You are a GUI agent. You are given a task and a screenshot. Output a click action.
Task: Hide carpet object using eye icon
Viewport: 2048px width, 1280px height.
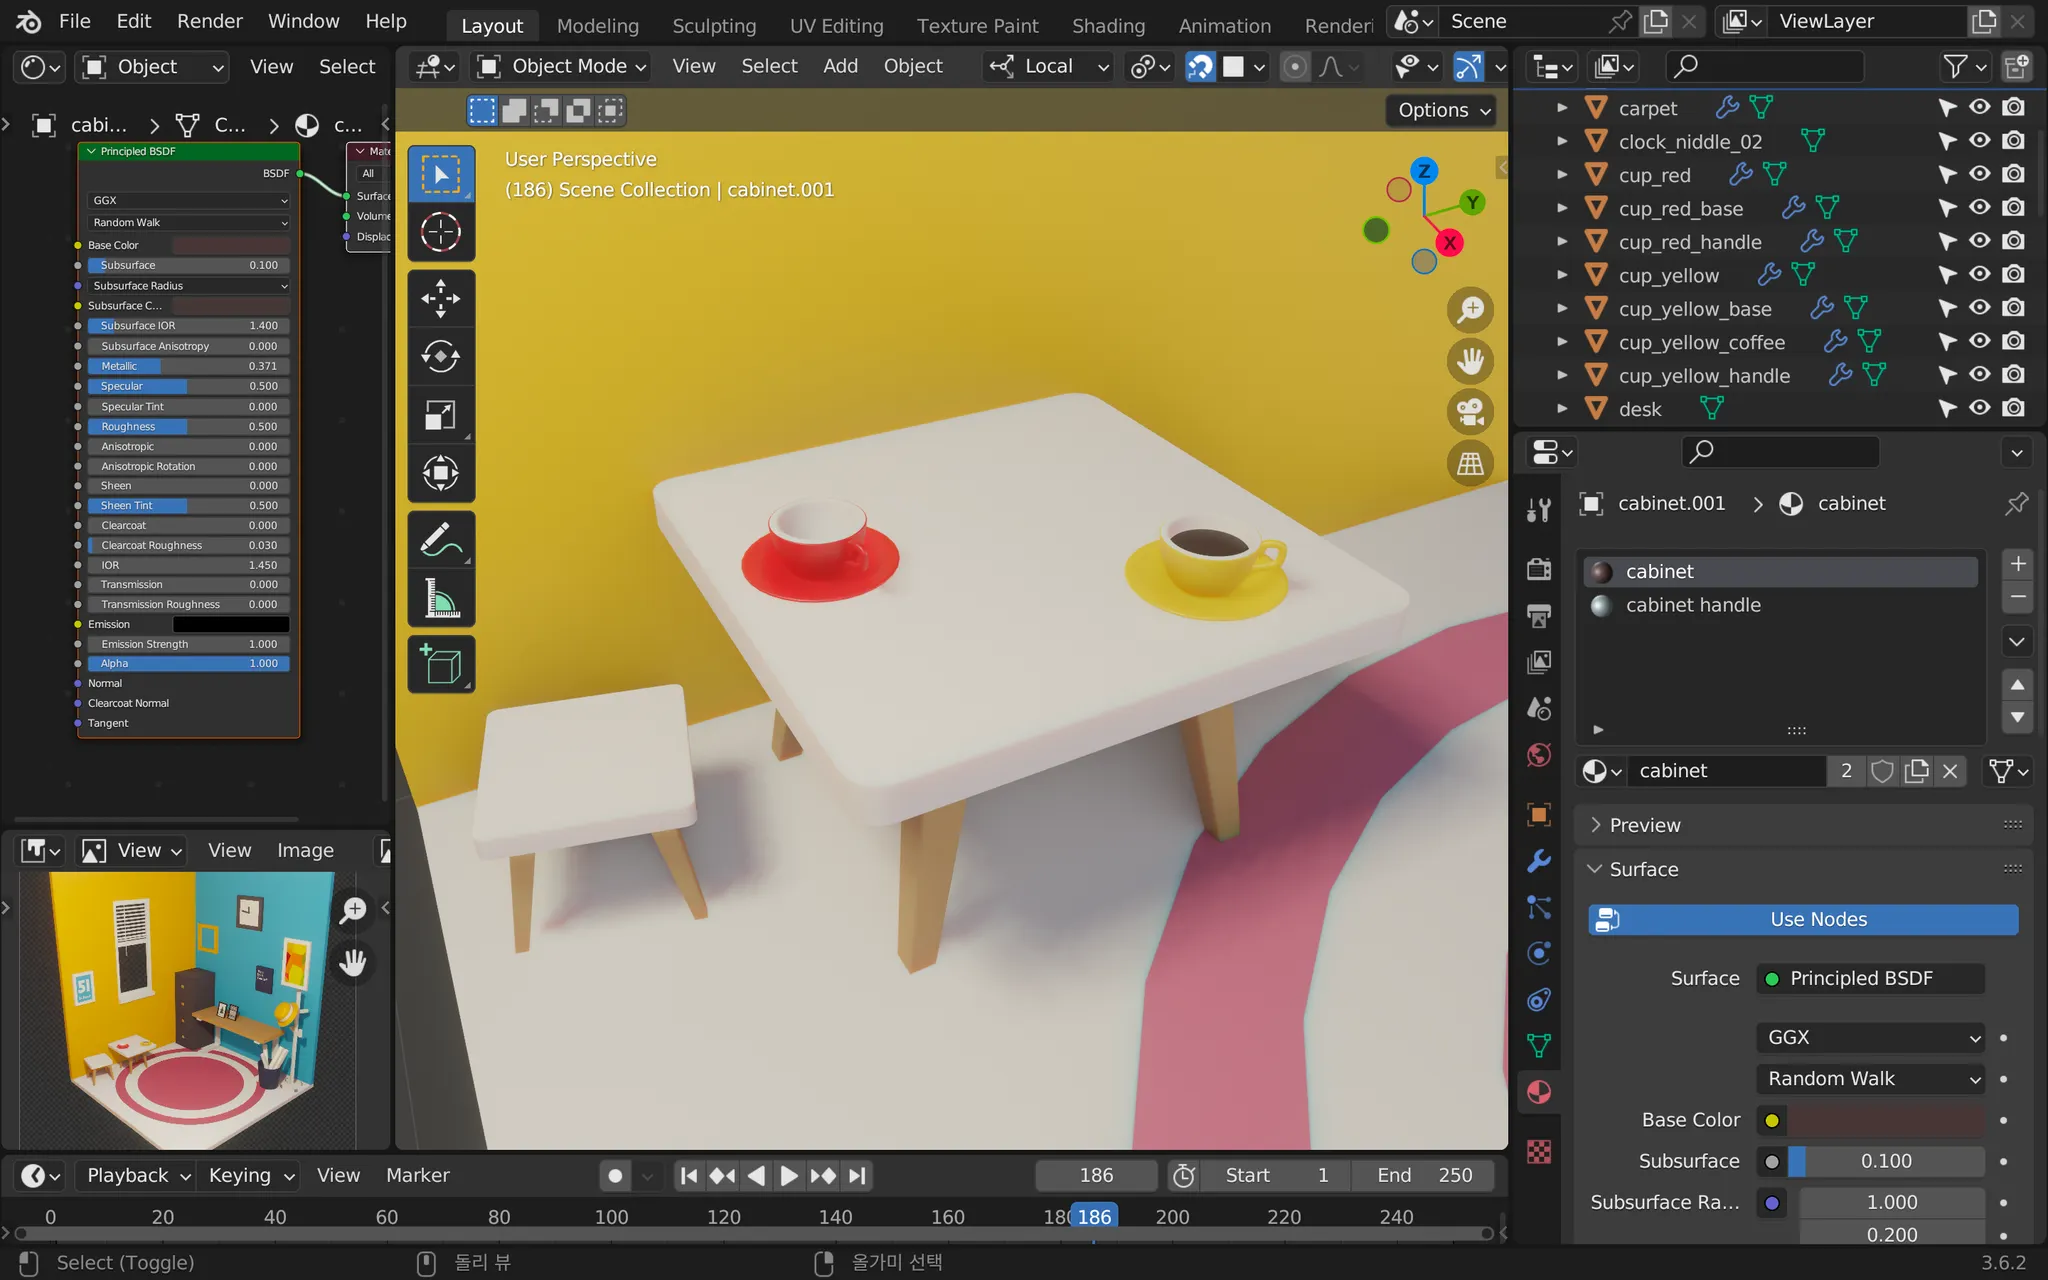[x=1980, y=107]
